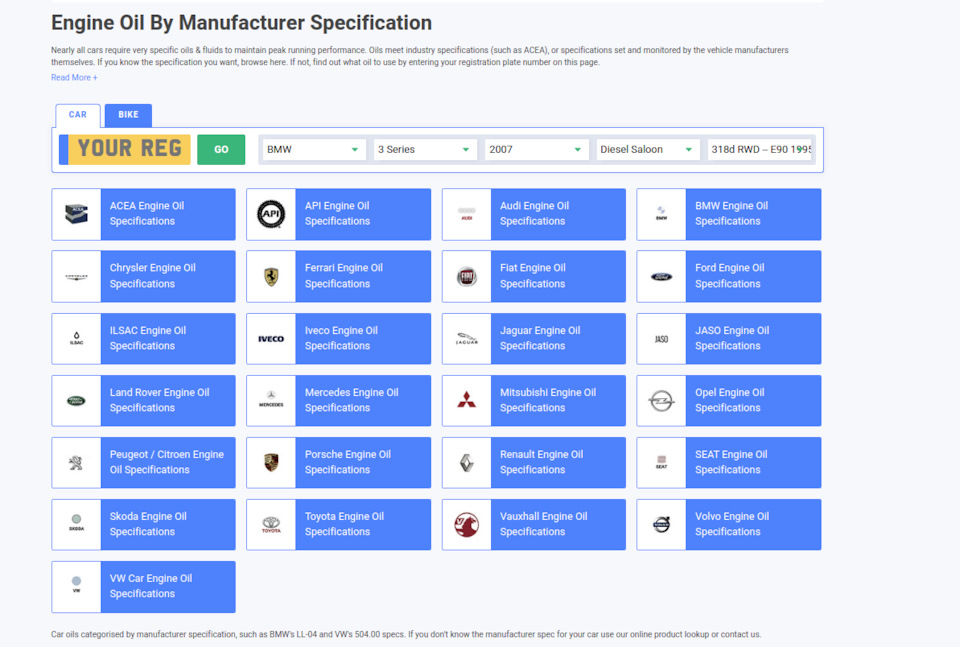960x647 pixels.
Task: Open Peugeot / Citroen Engine Oil Specifications
Action: click(x=143, y=463)
